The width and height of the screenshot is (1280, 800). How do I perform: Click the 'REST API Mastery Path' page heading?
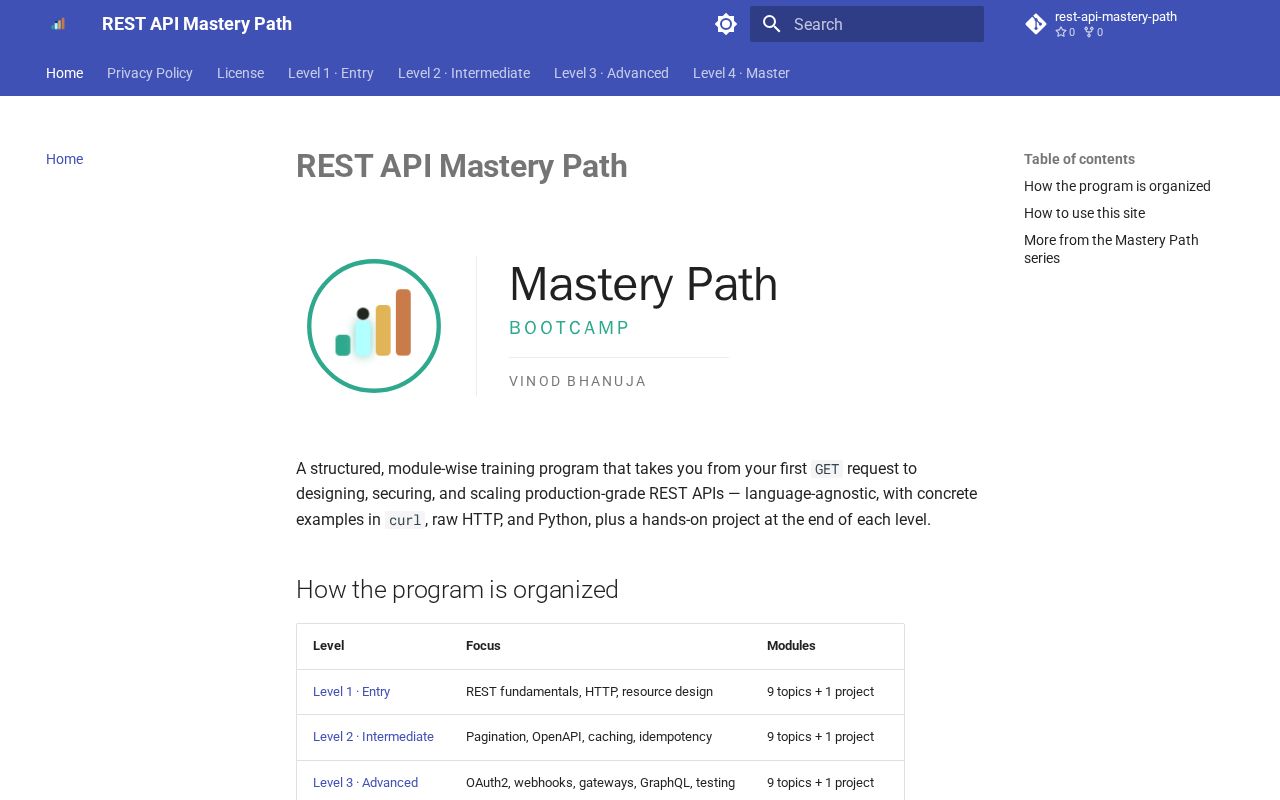[461, 166]
